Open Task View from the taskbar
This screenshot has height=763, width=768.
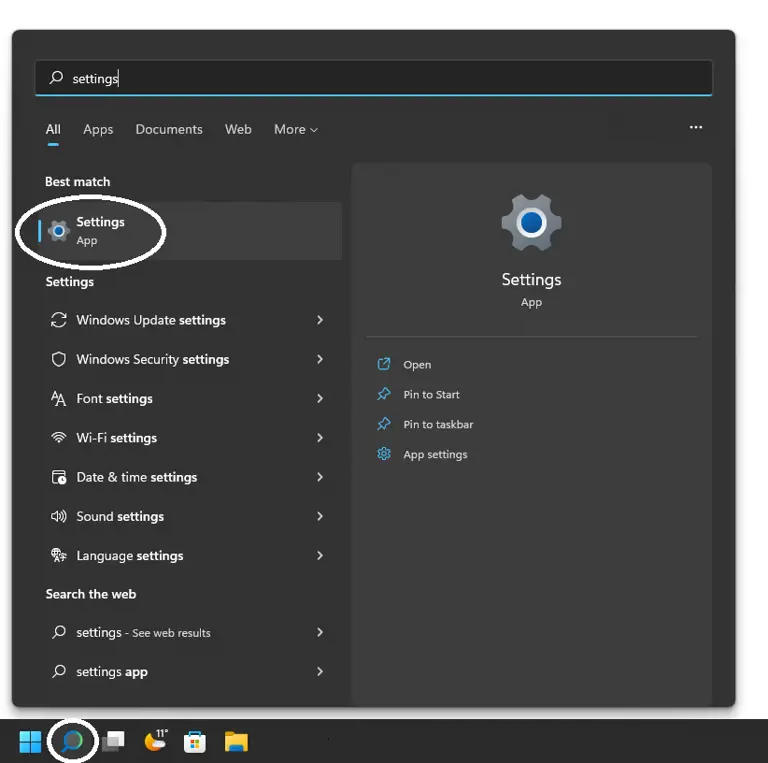[113, 742]
